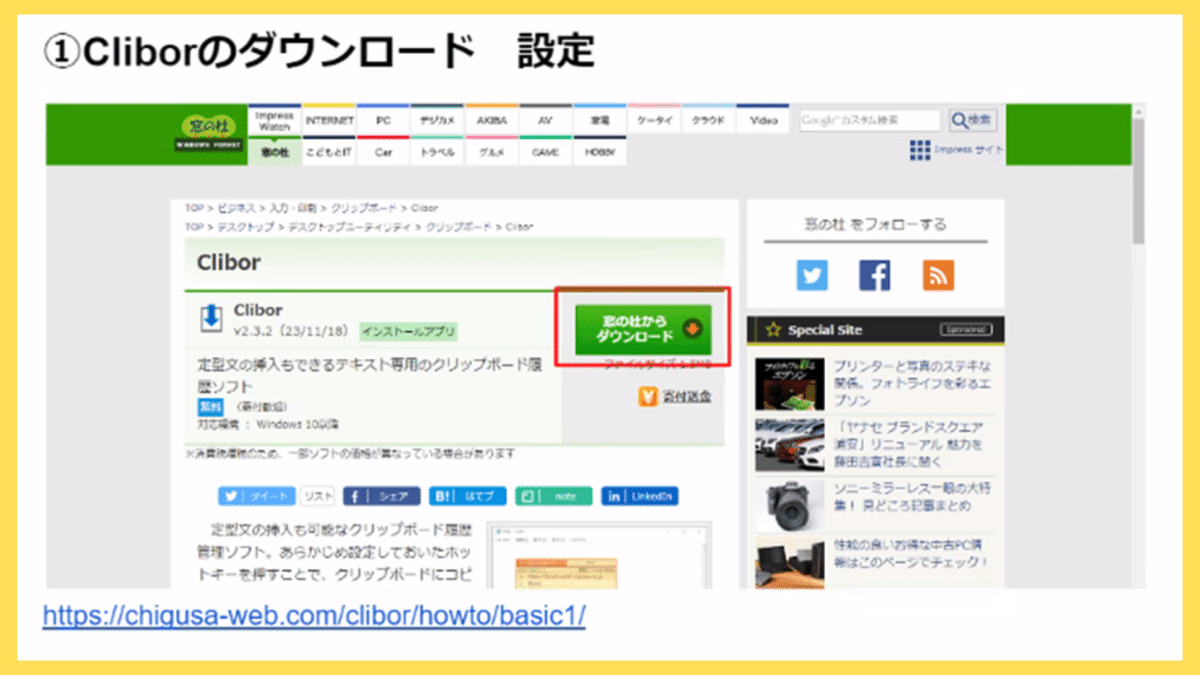Open the プリンターと写真のステキな関係 article link
The width and height of the screenshot is (1200, 675).
pyautogui.click(x=911, y=384)
